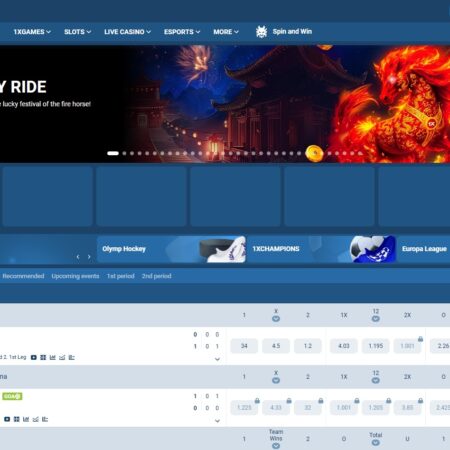Open the MORE dropdown menu
The image size is (450, 450).
click(x=226, y=32)
